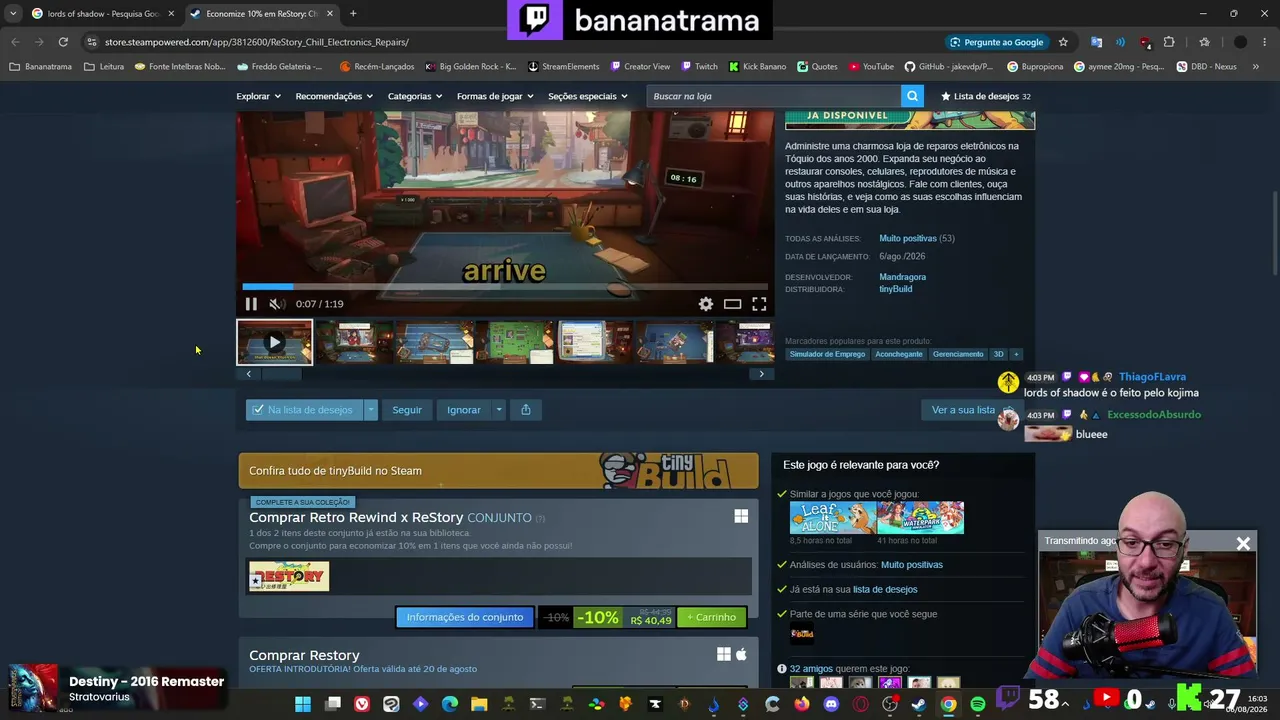Bookmark this page with star icon
Image resolution: width=1280 pixels, height=720 pixels.
[1063, 42]
